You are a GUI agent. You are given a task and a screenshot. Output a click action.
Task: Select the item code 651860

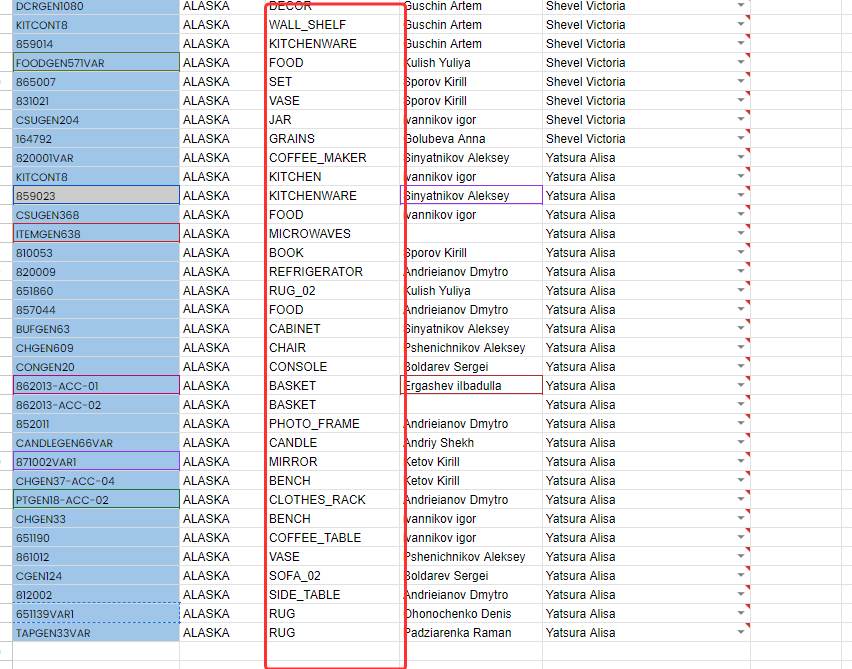pyautogui.click(x=96, y=291)
